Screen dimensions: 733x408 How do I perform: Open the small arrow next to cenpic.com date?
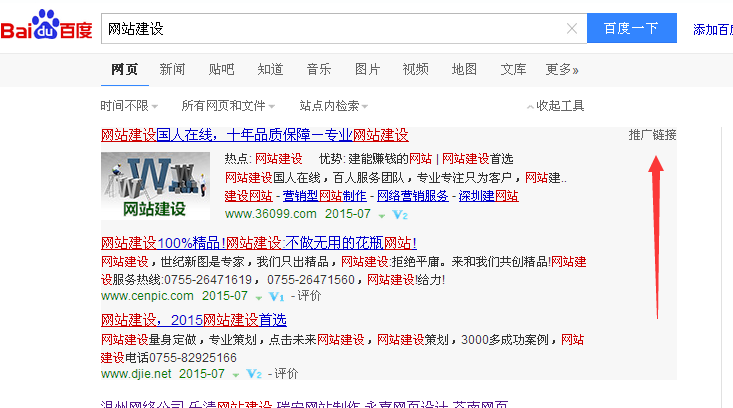(x=258, y=297)
